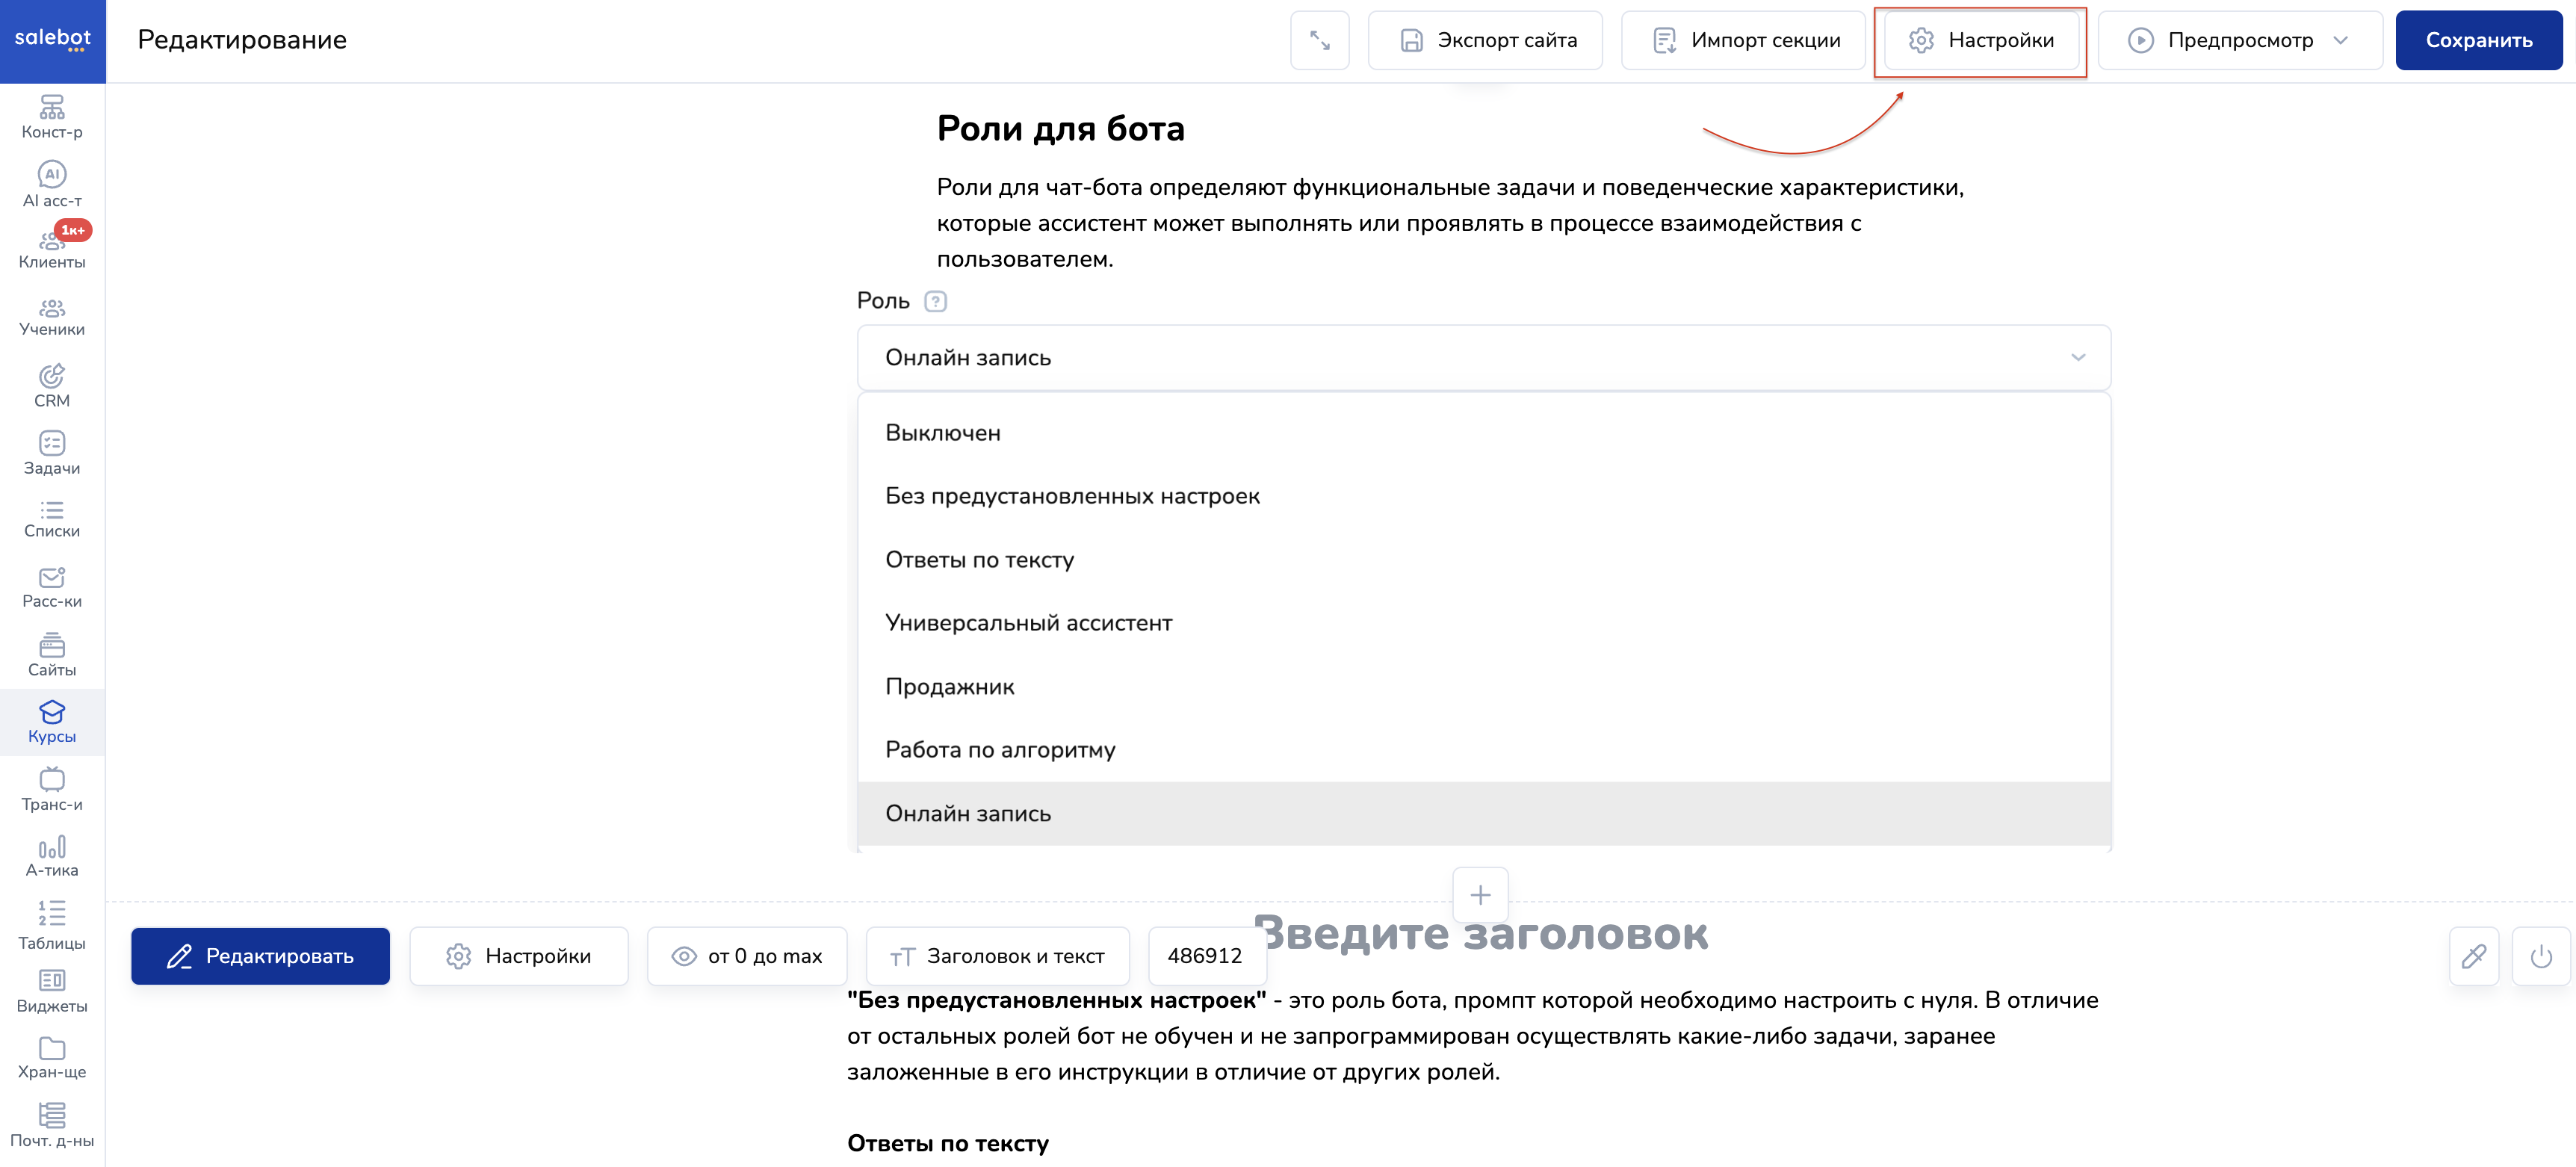This screenshot has height=1167, width=2576.
Task: Open the Почт. д-ны mail domains section
Action: pyautogui.click(x=52, y=1126)
